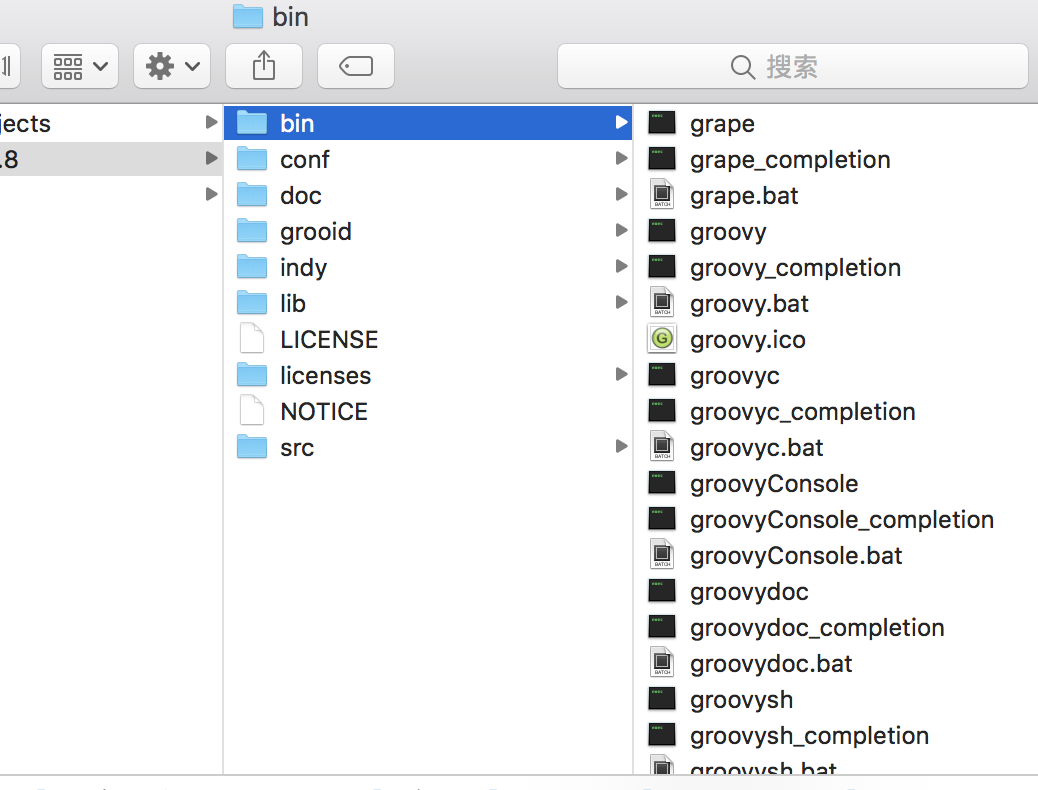Select the grooid folder icon
1038x790 pixels.
click(x=252, y=231)
